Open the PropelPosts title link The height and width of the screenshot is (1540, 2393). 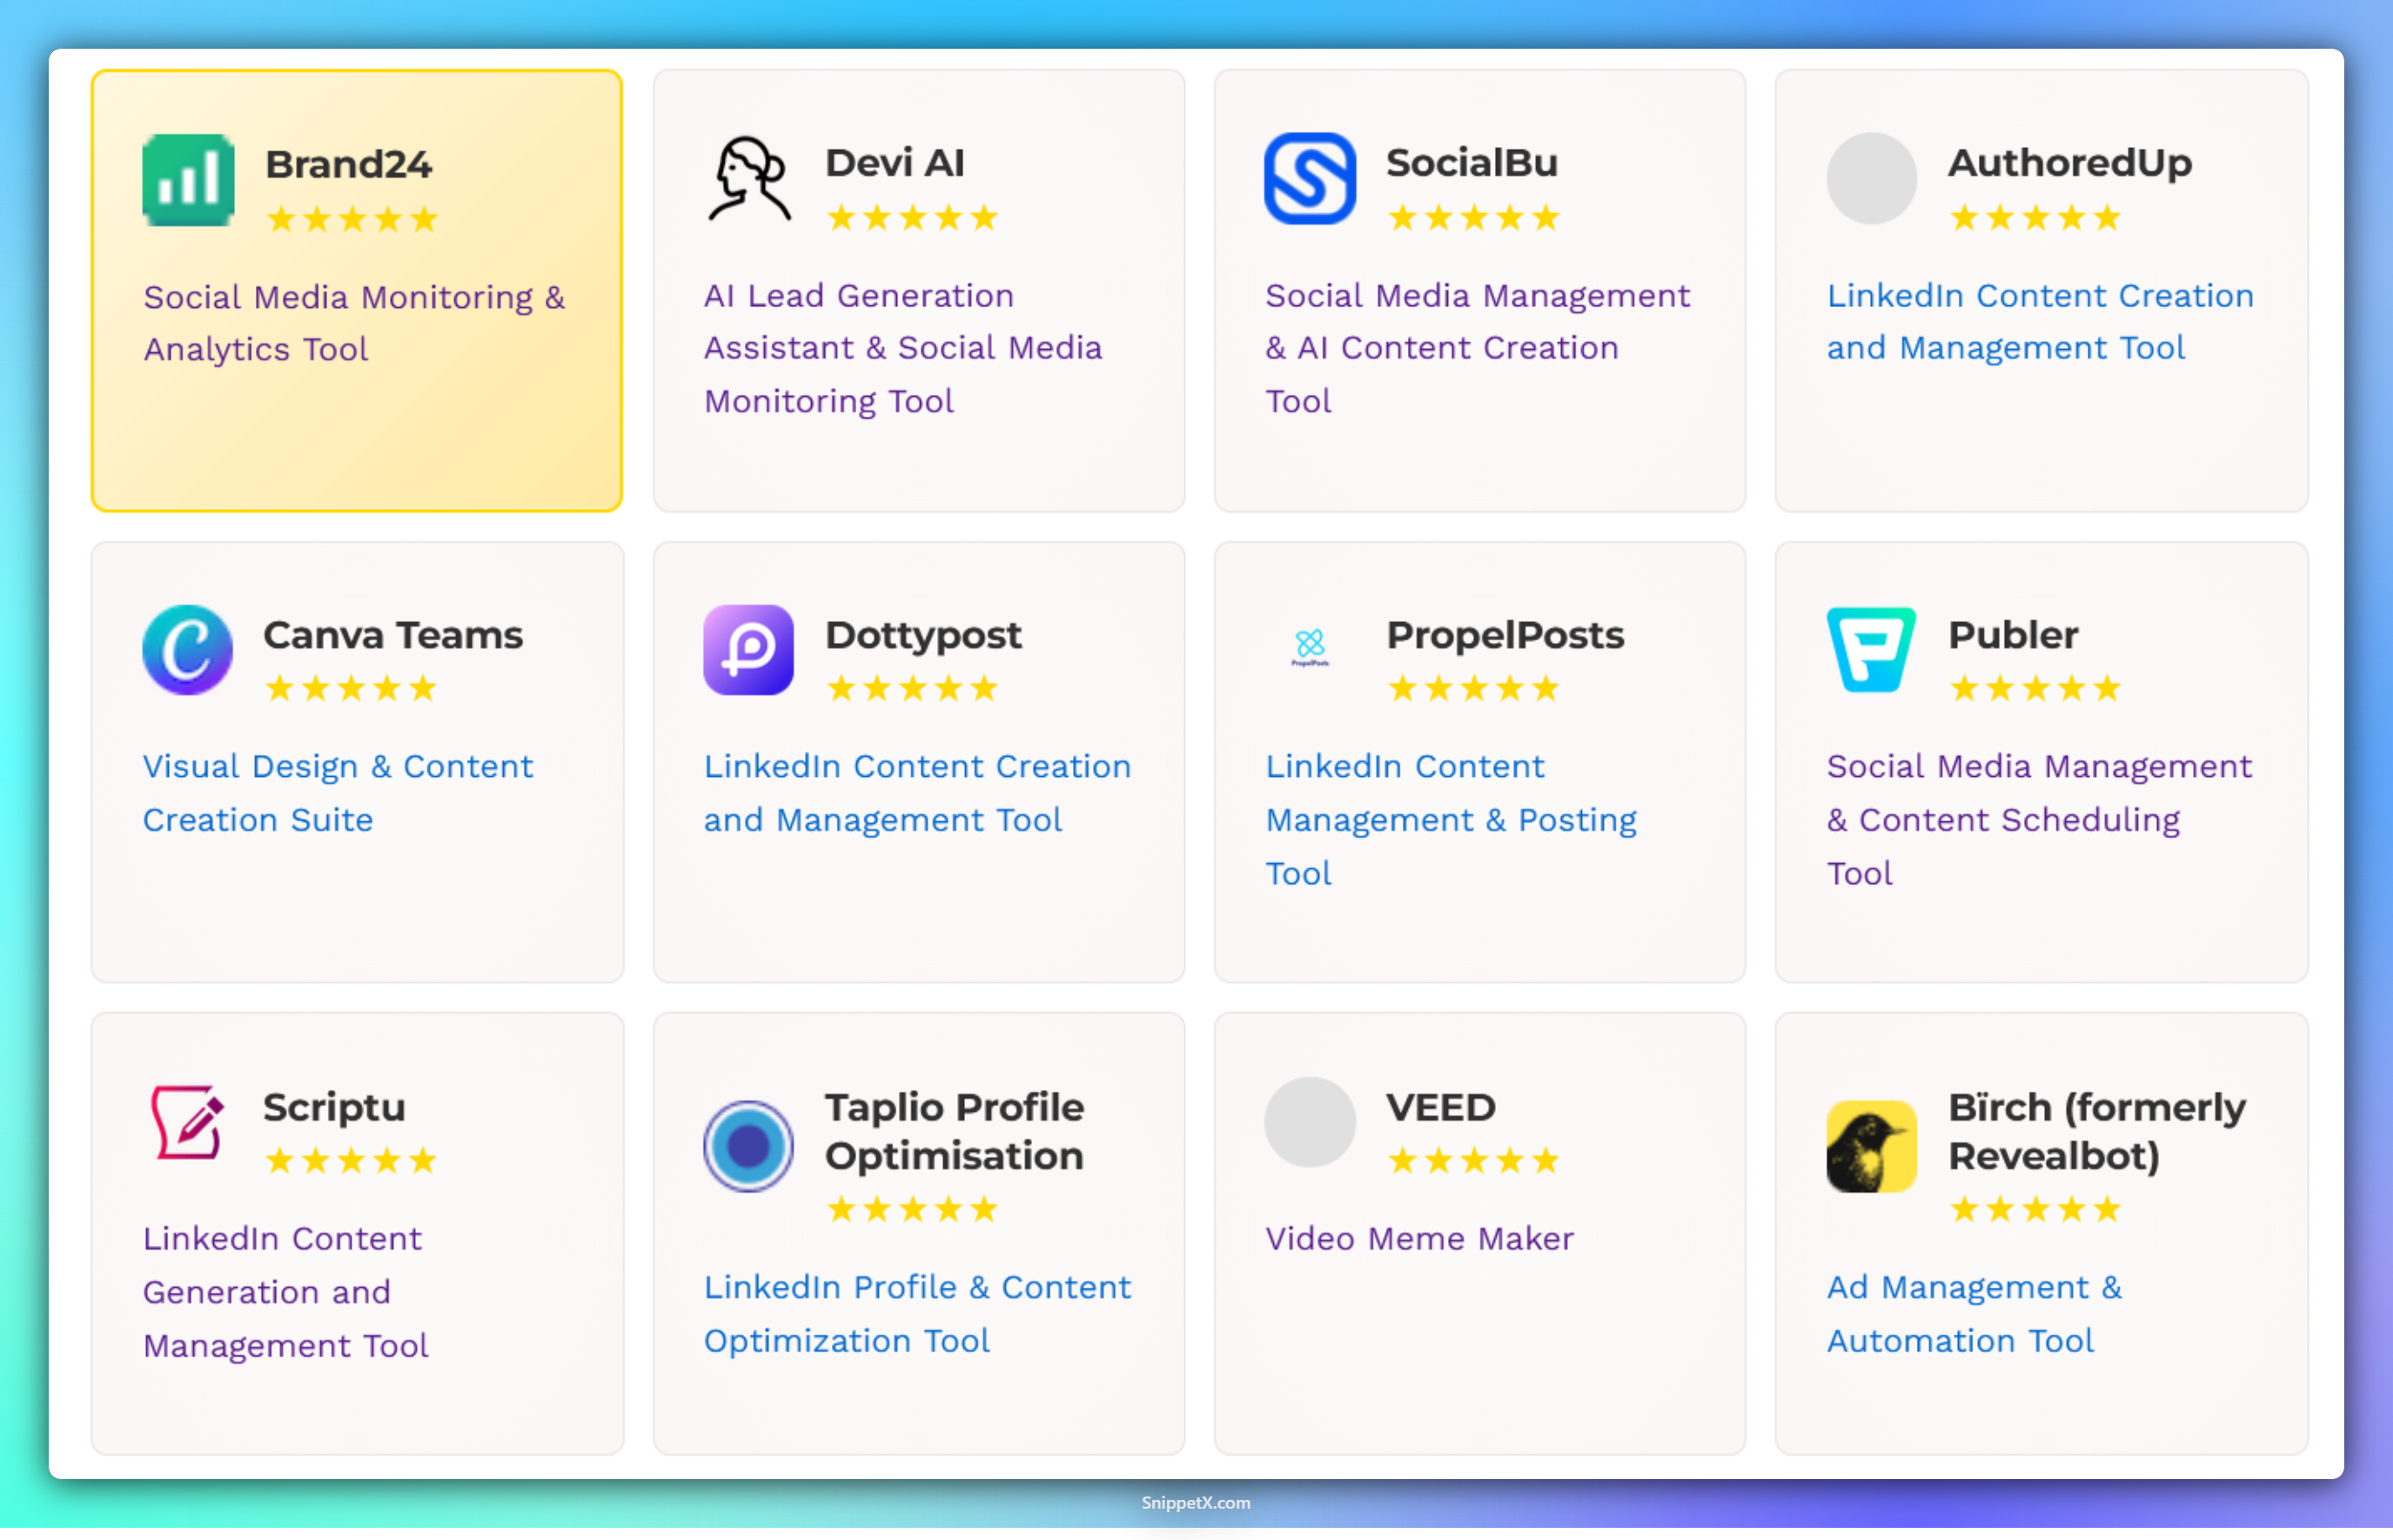(1505, 635)
